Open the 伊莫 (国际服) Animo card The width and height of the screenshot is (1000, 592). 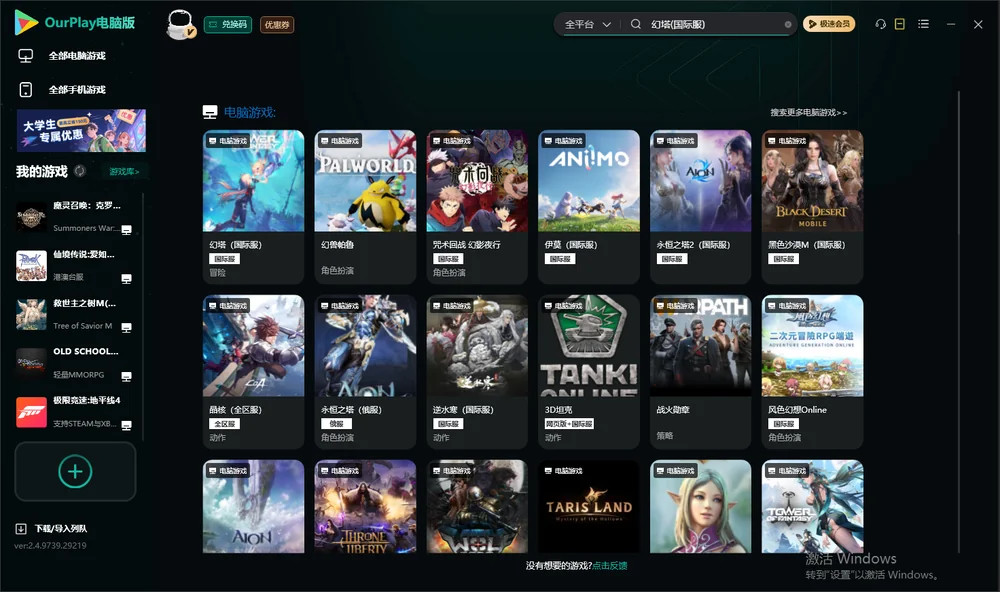(589, 207)
